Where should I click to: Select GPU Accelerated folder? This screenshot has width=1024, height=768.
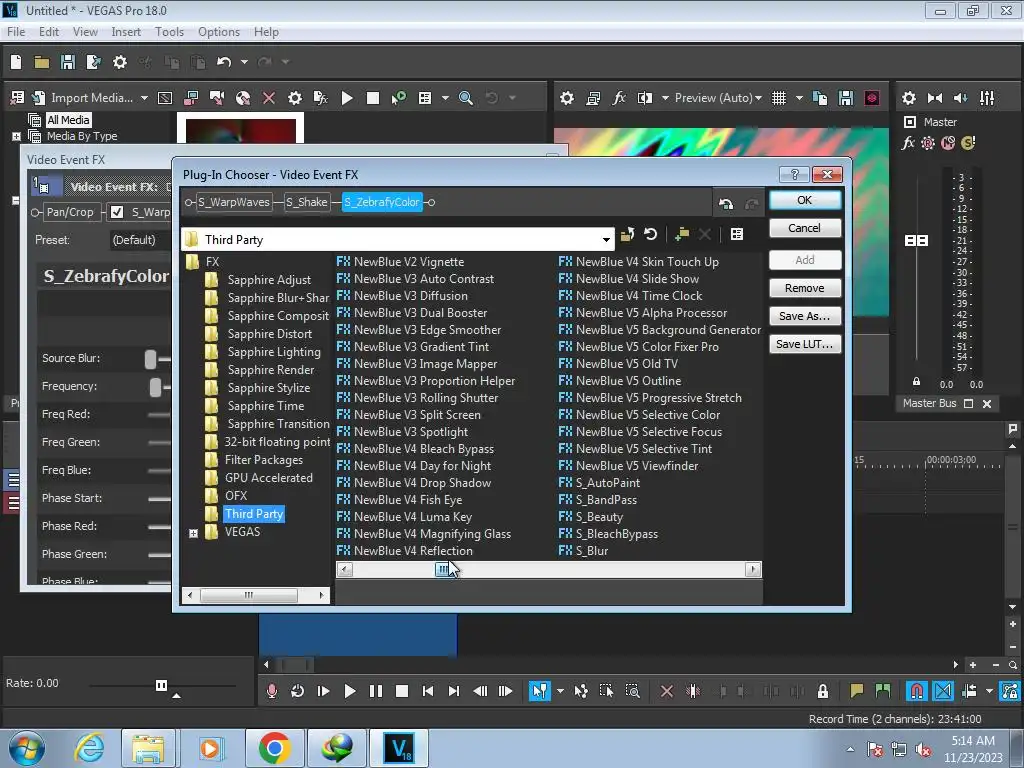click(x=268, y=478)
